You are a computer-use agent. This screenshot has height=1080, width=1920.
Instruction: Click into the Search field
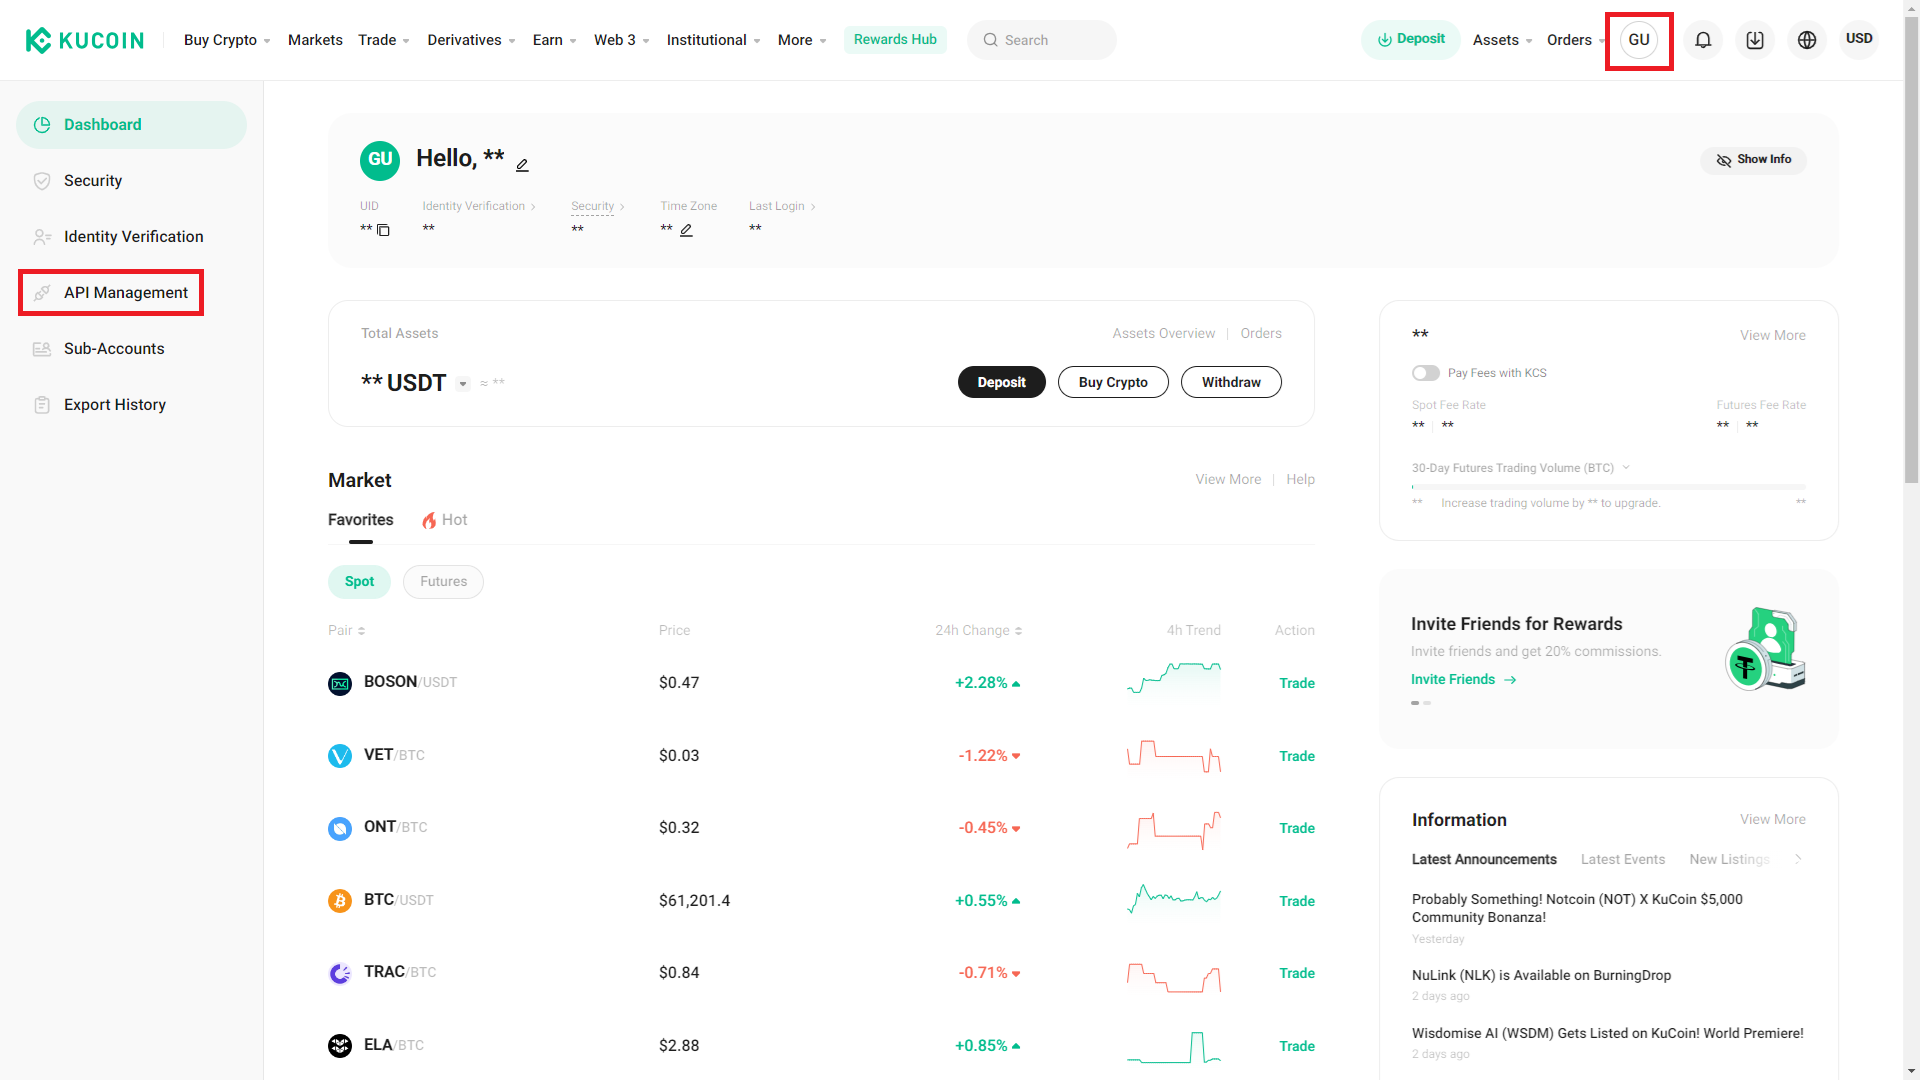tap(1041, 40)
